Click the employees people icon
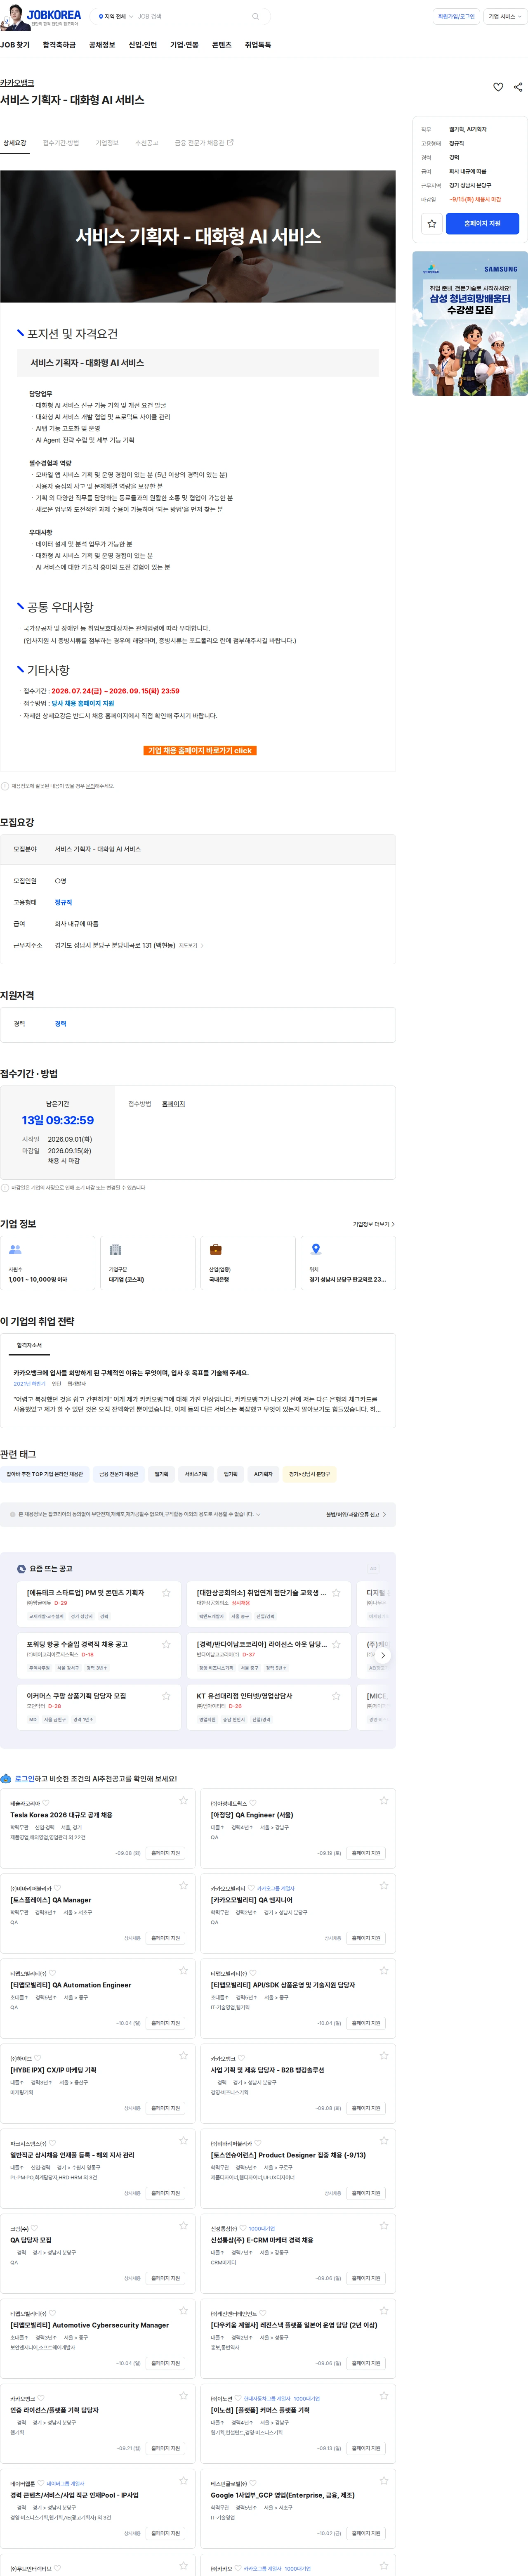This screenshot has width=528, height=2576. pos(15,1249)
